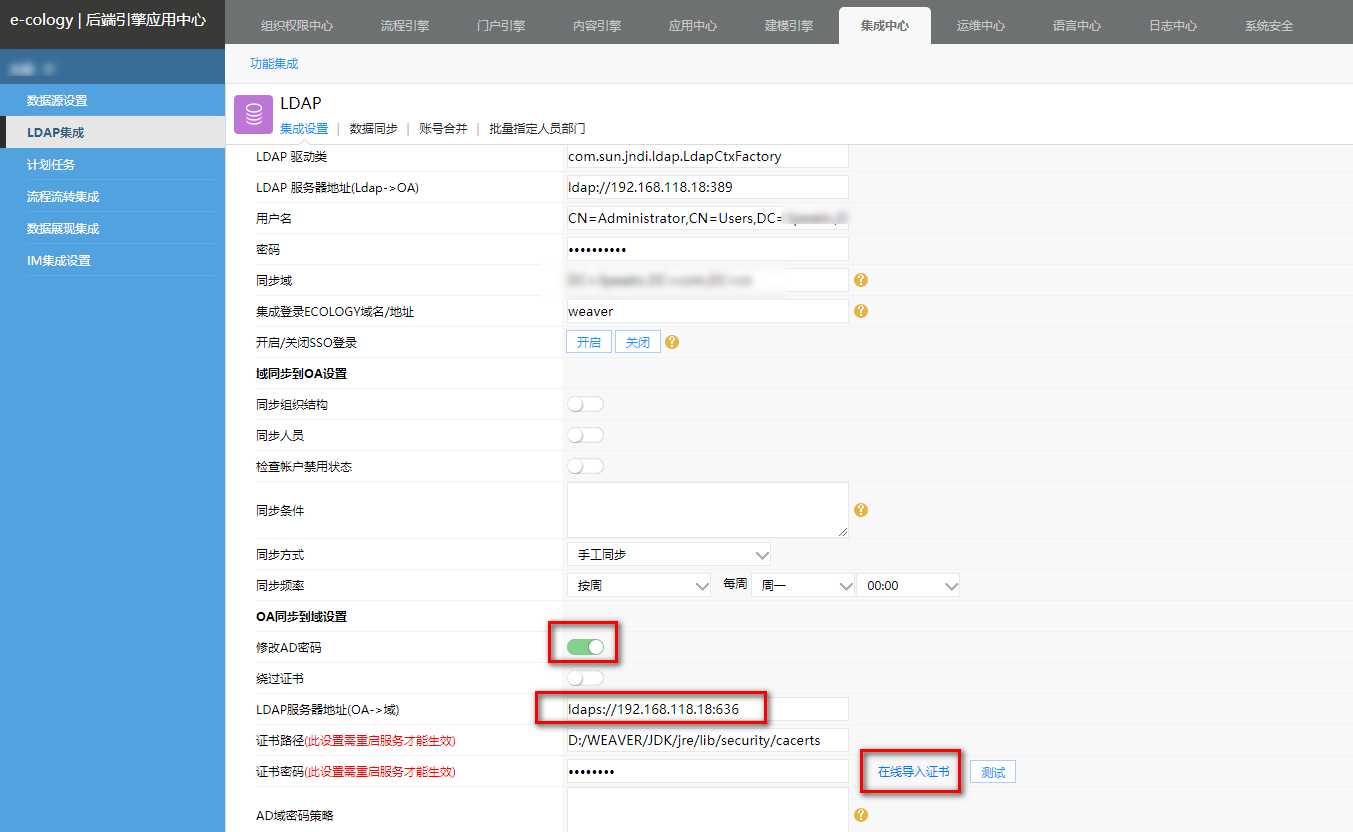
Task: Click help icon next to SSO 关闭 button
Action: point(672,342)
